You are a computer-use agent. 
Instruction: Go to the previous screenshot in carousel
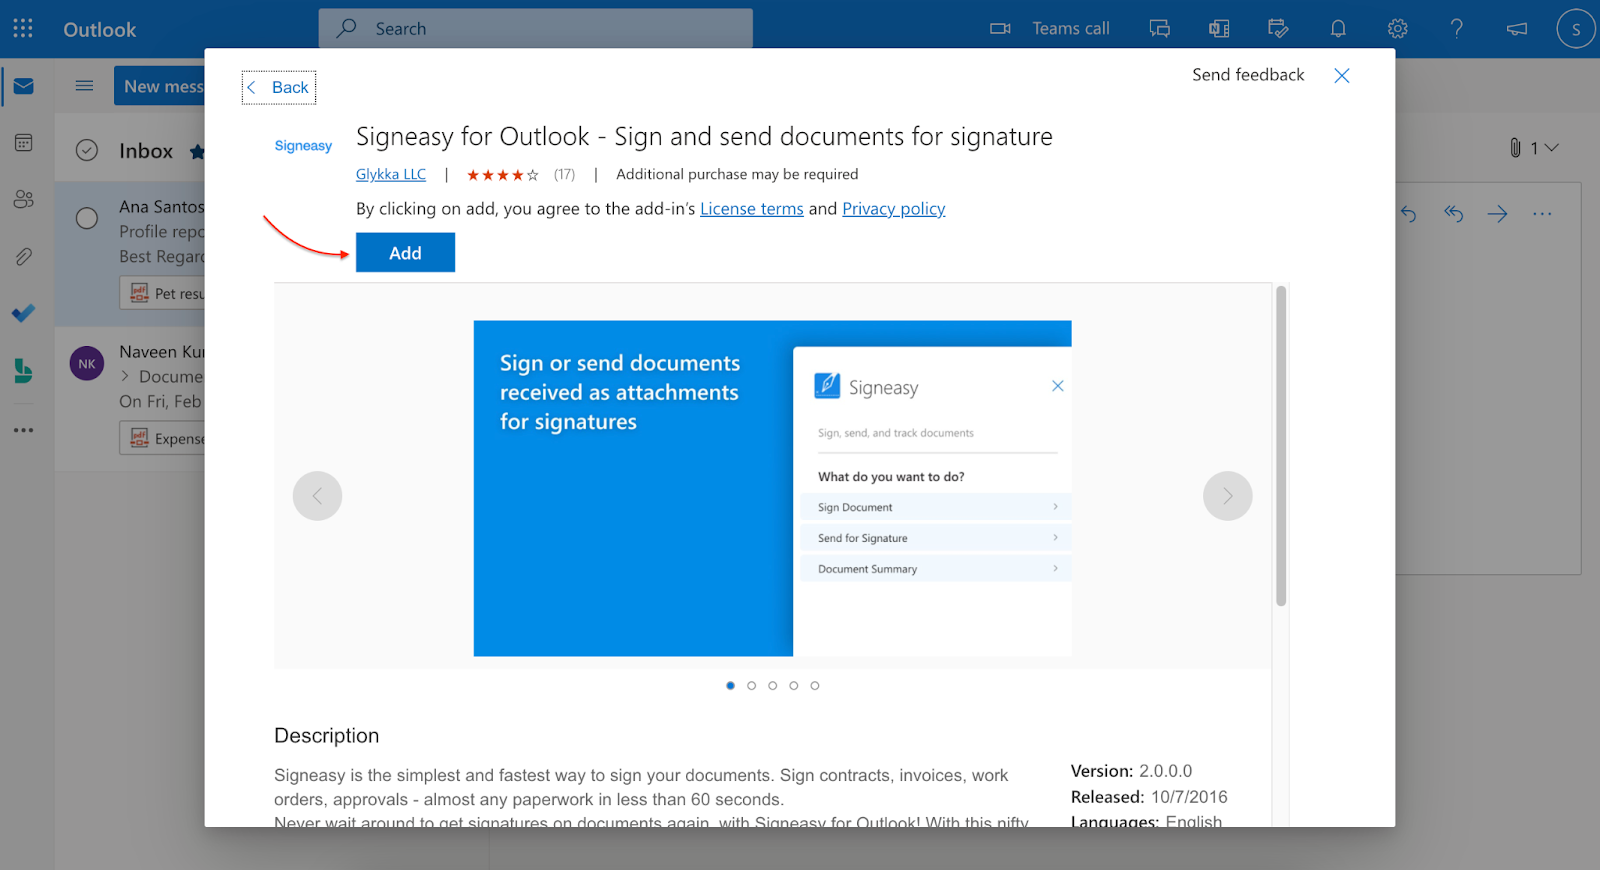coord(317,496)
